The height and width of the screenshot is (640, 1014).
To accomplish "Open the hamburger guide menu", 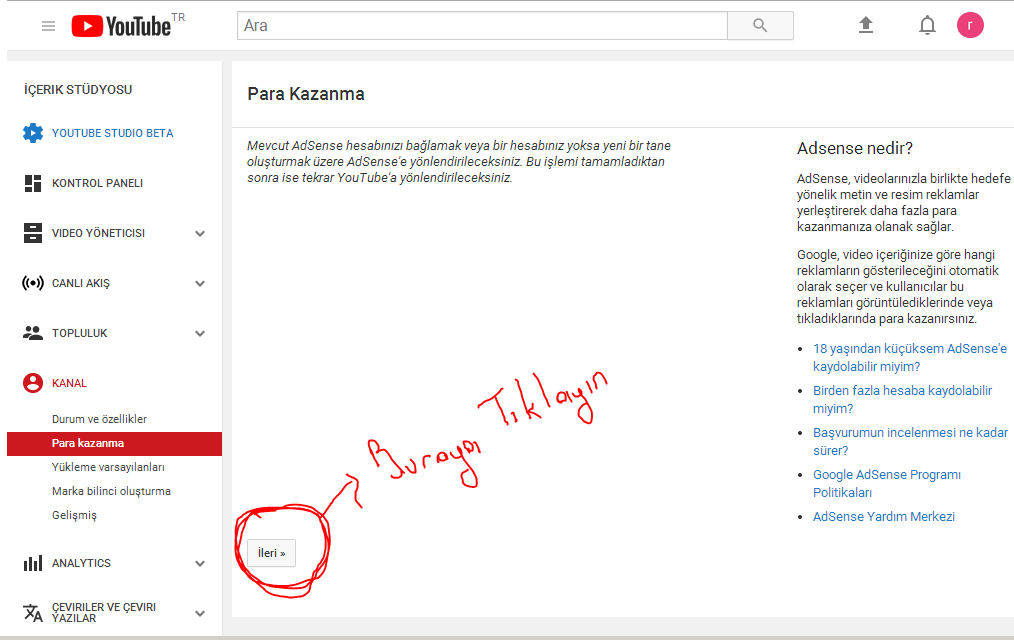I will point(49,26).
